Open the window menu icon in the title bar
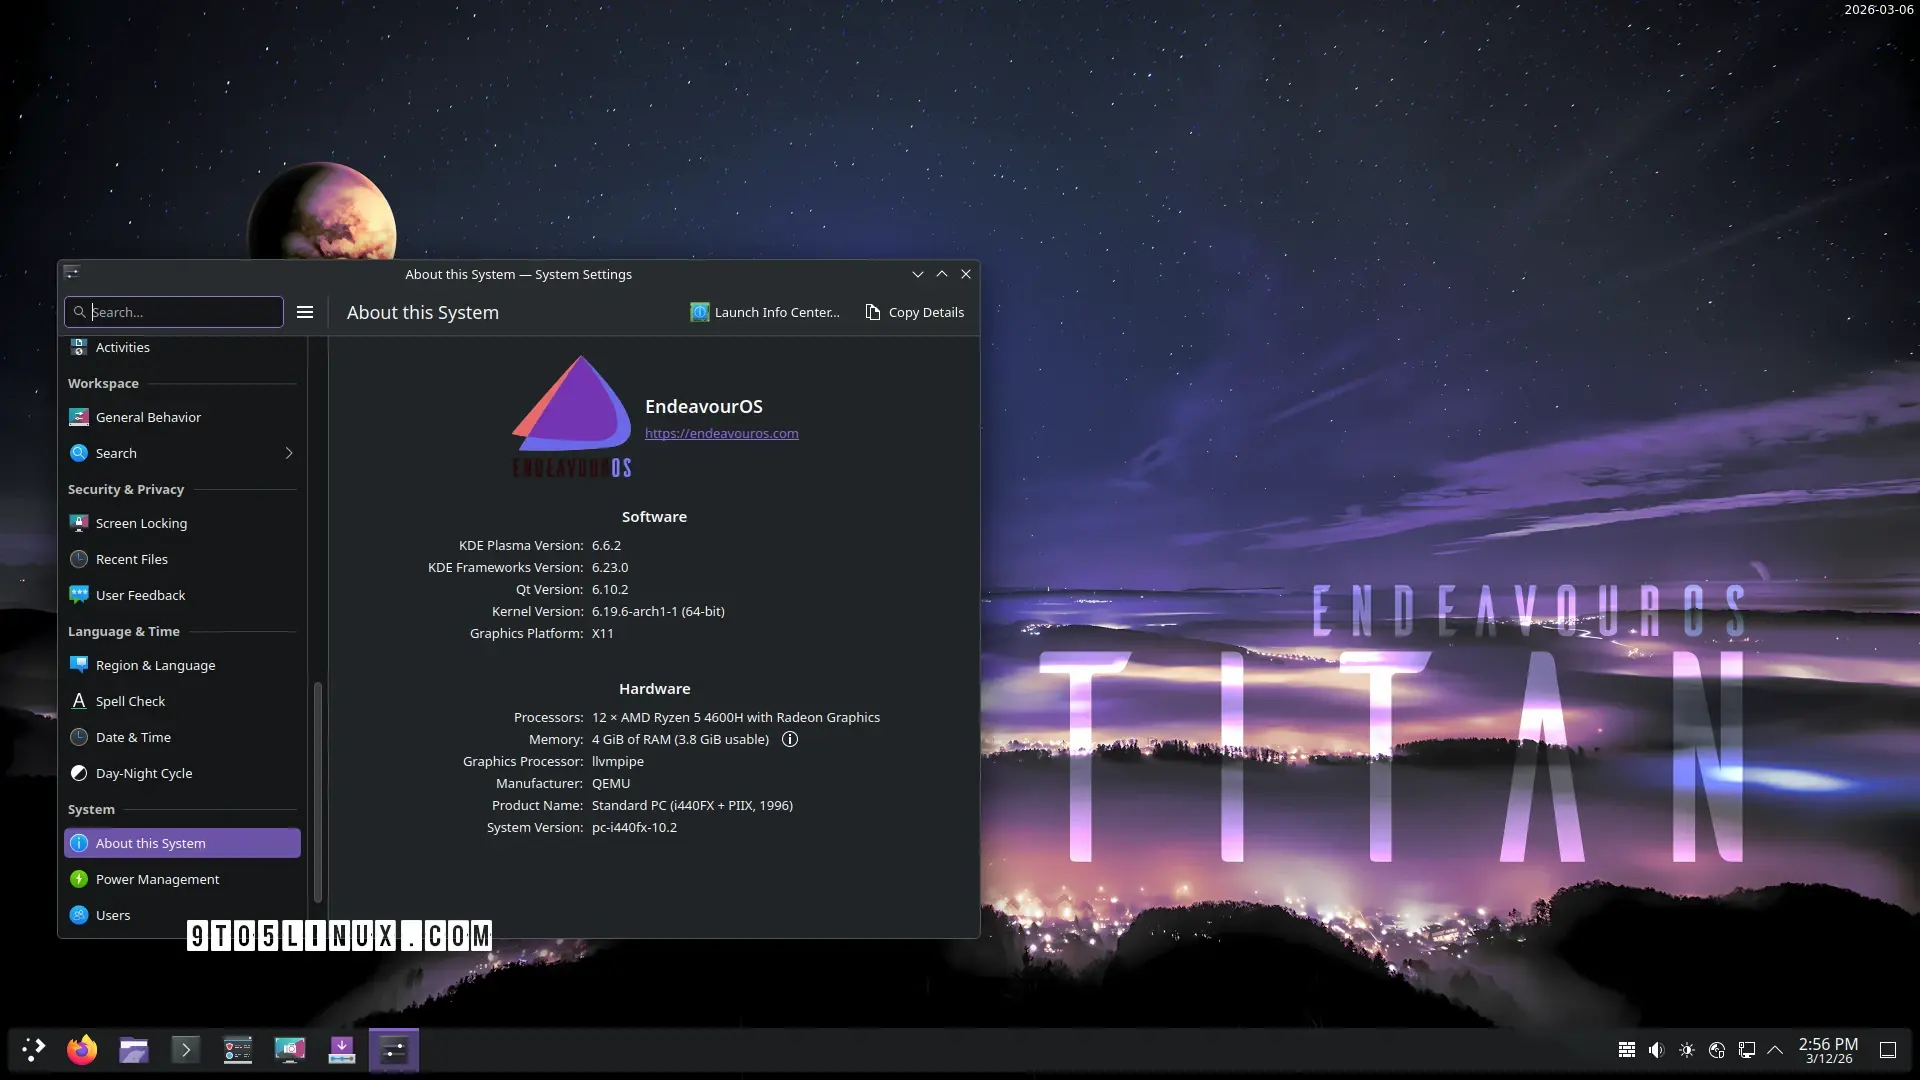The image size is (1920, 1080). click(x=72, y=273)
